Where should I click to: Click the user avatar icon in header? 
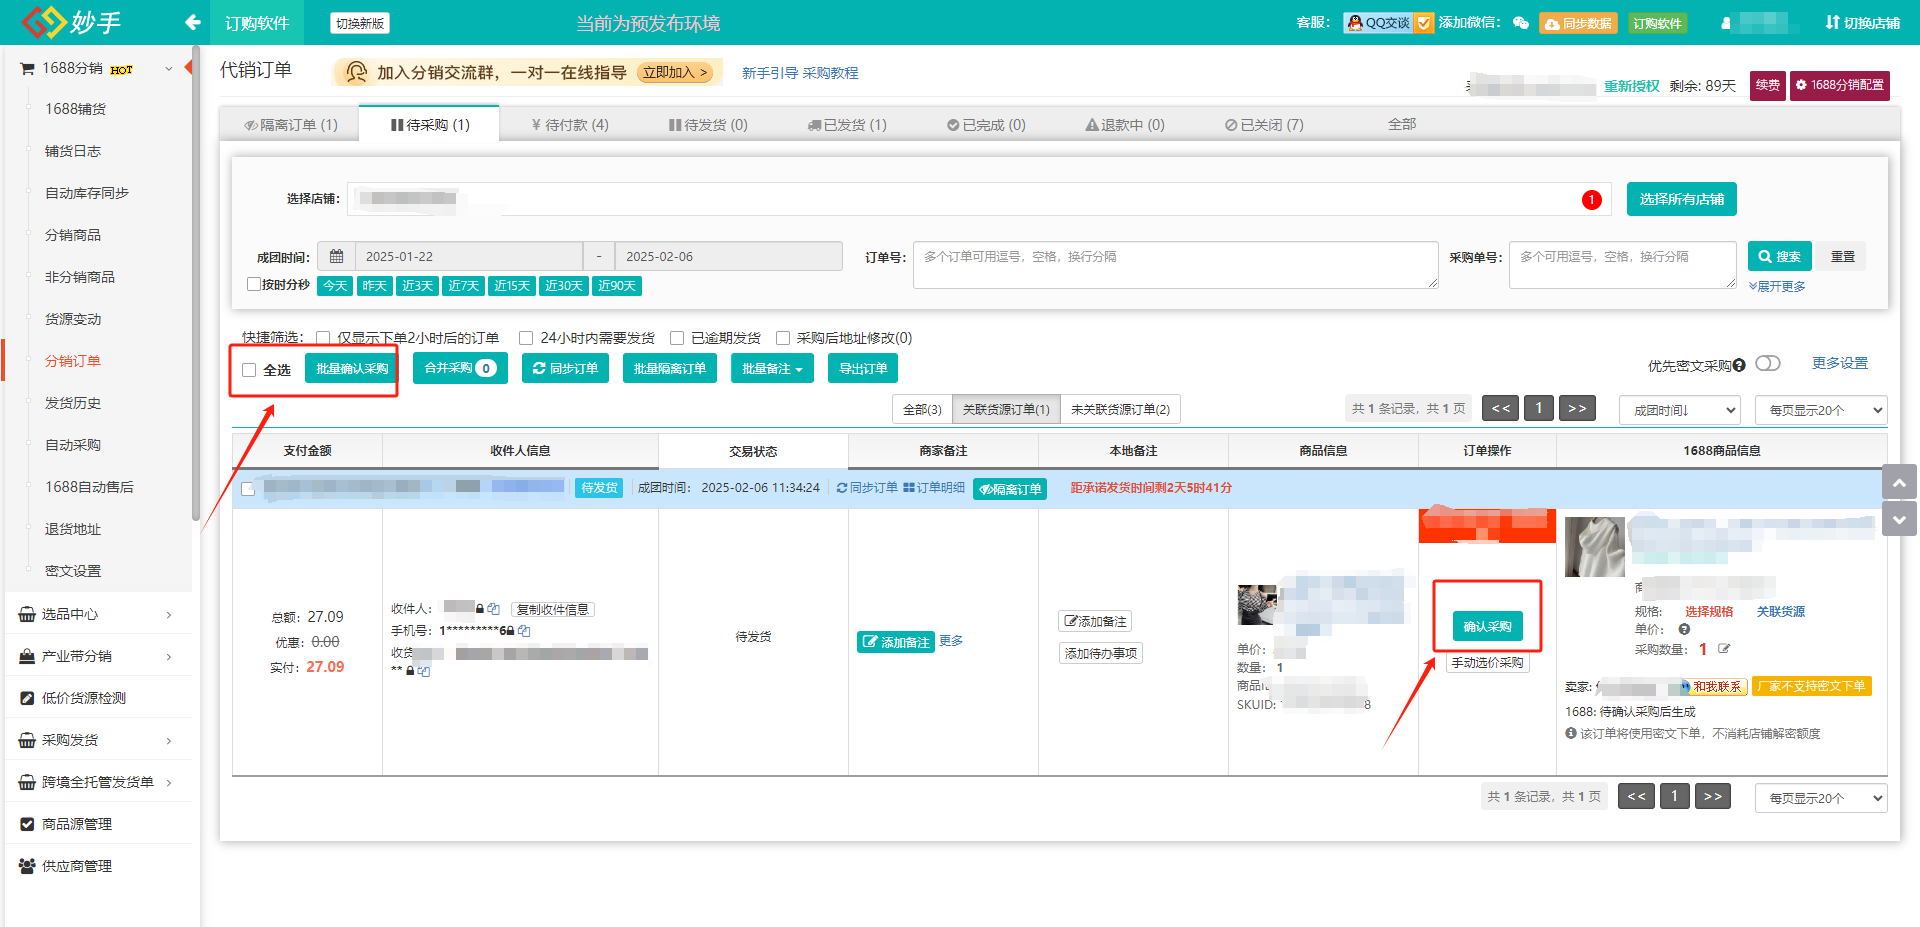(1726, 23)
